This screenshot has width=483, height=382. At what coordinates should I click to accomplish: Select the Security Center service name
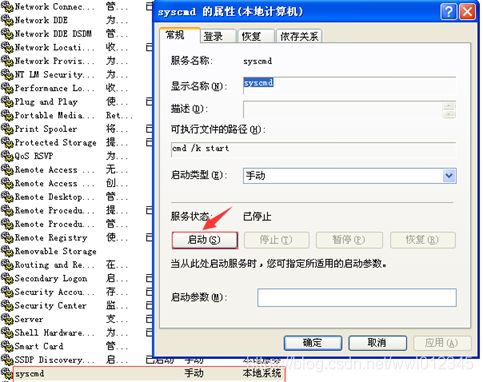50,306
